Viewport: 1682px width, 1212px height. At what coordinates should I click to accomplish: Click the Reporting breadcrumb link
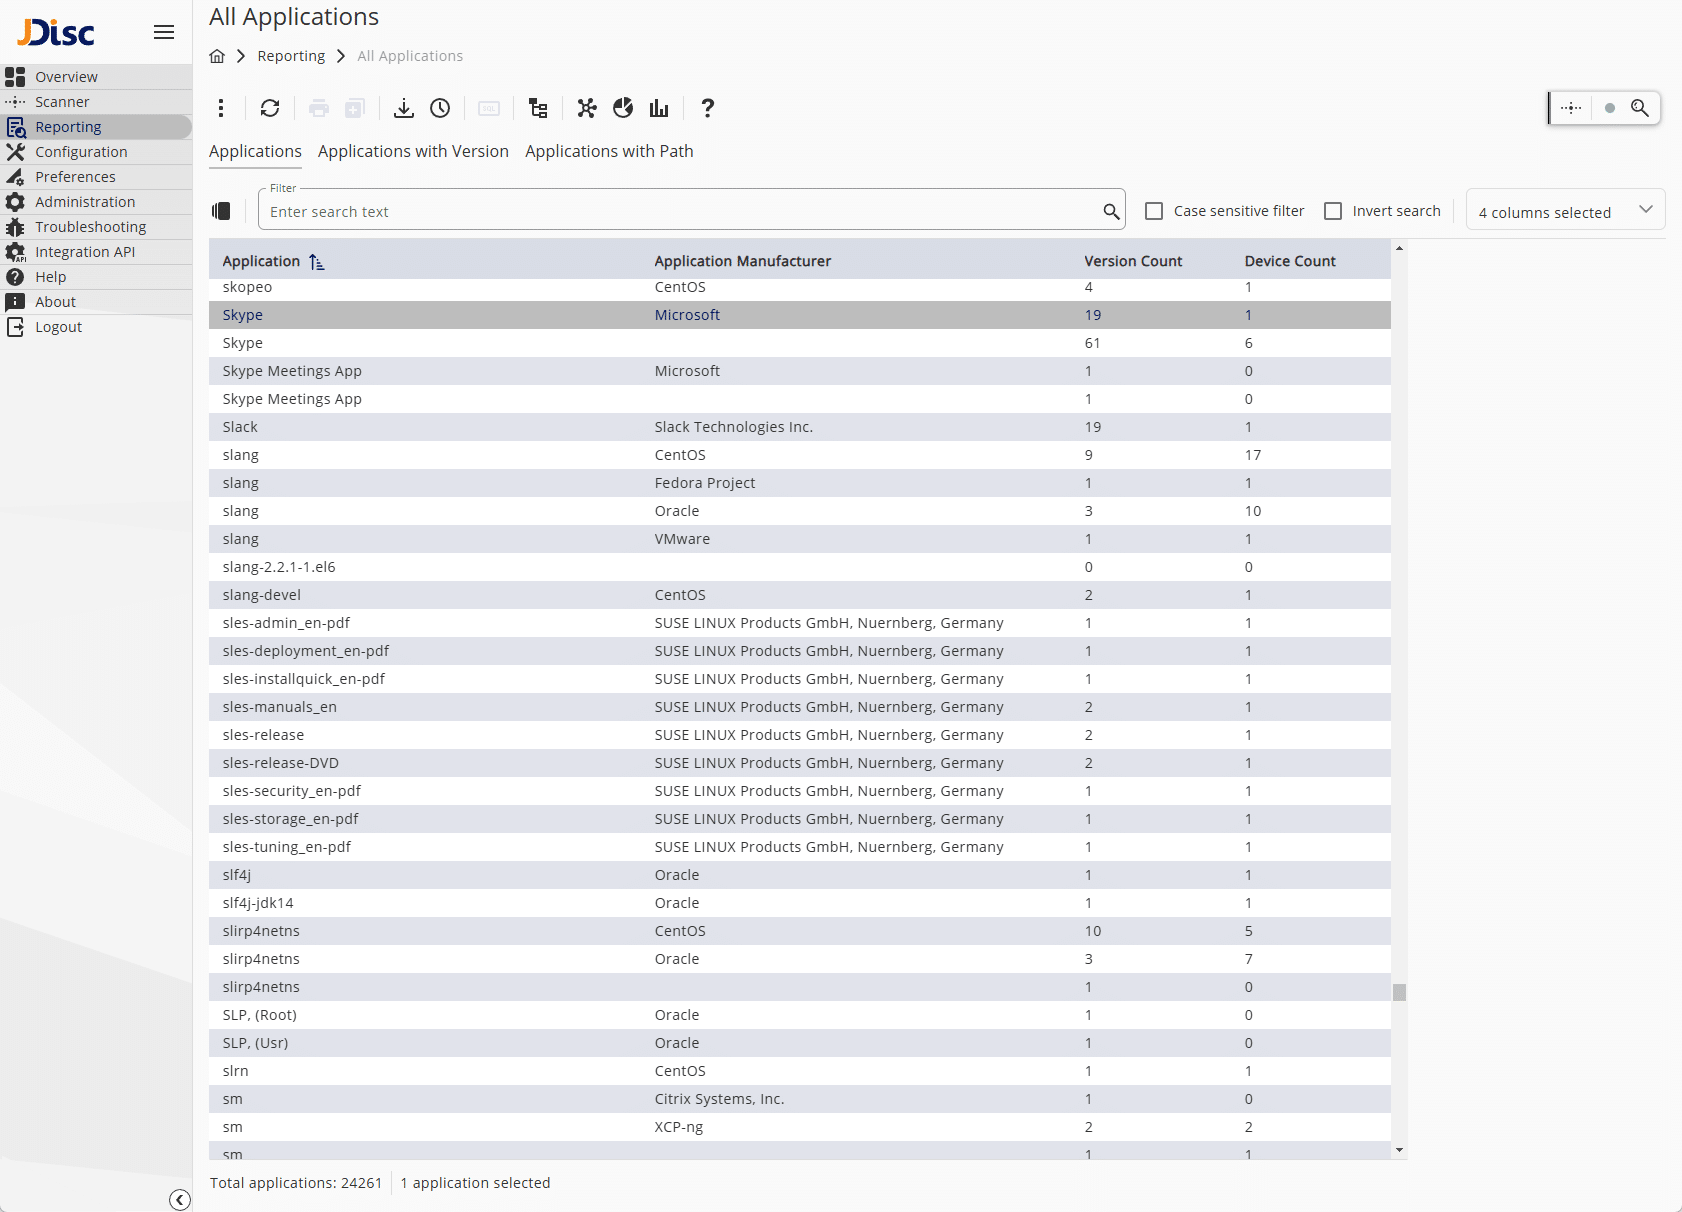[x=291, y=56]
